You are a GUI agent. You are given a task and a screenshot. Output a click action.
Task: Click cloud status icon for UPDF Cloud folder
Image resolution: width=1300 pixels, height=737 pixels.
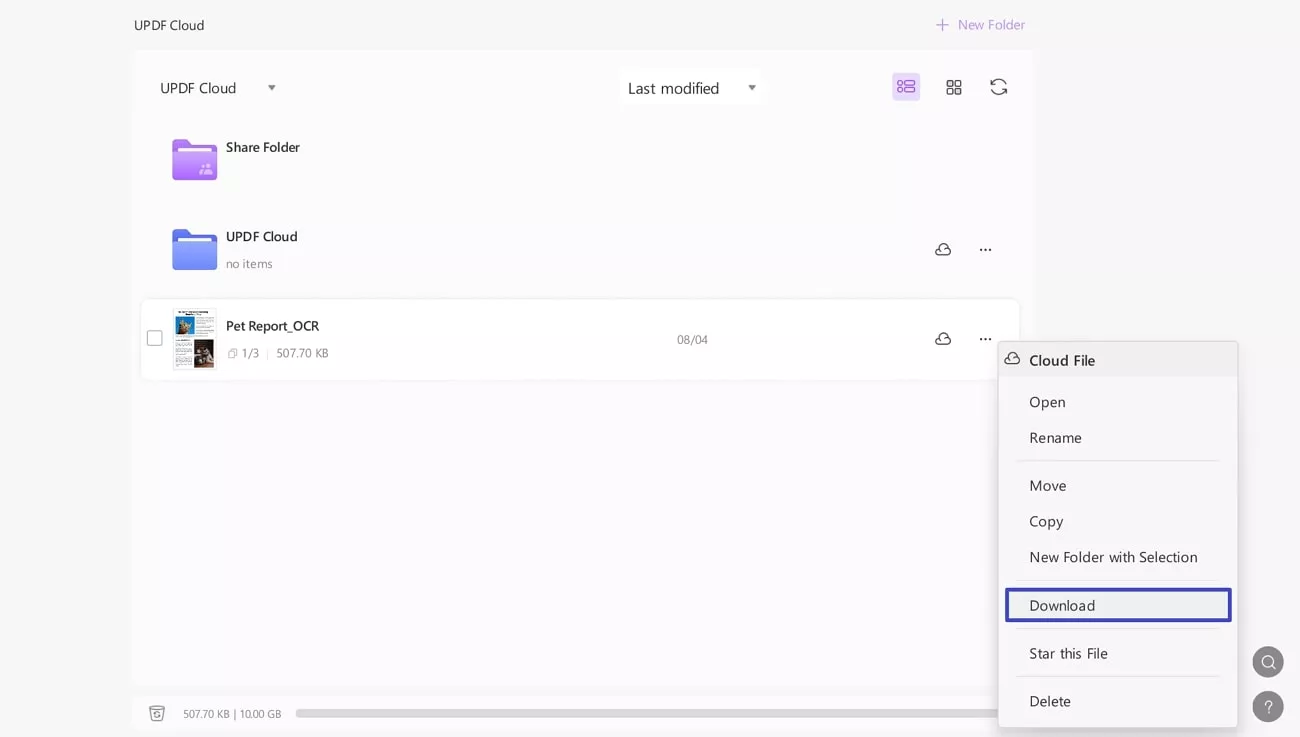[943, 250]
